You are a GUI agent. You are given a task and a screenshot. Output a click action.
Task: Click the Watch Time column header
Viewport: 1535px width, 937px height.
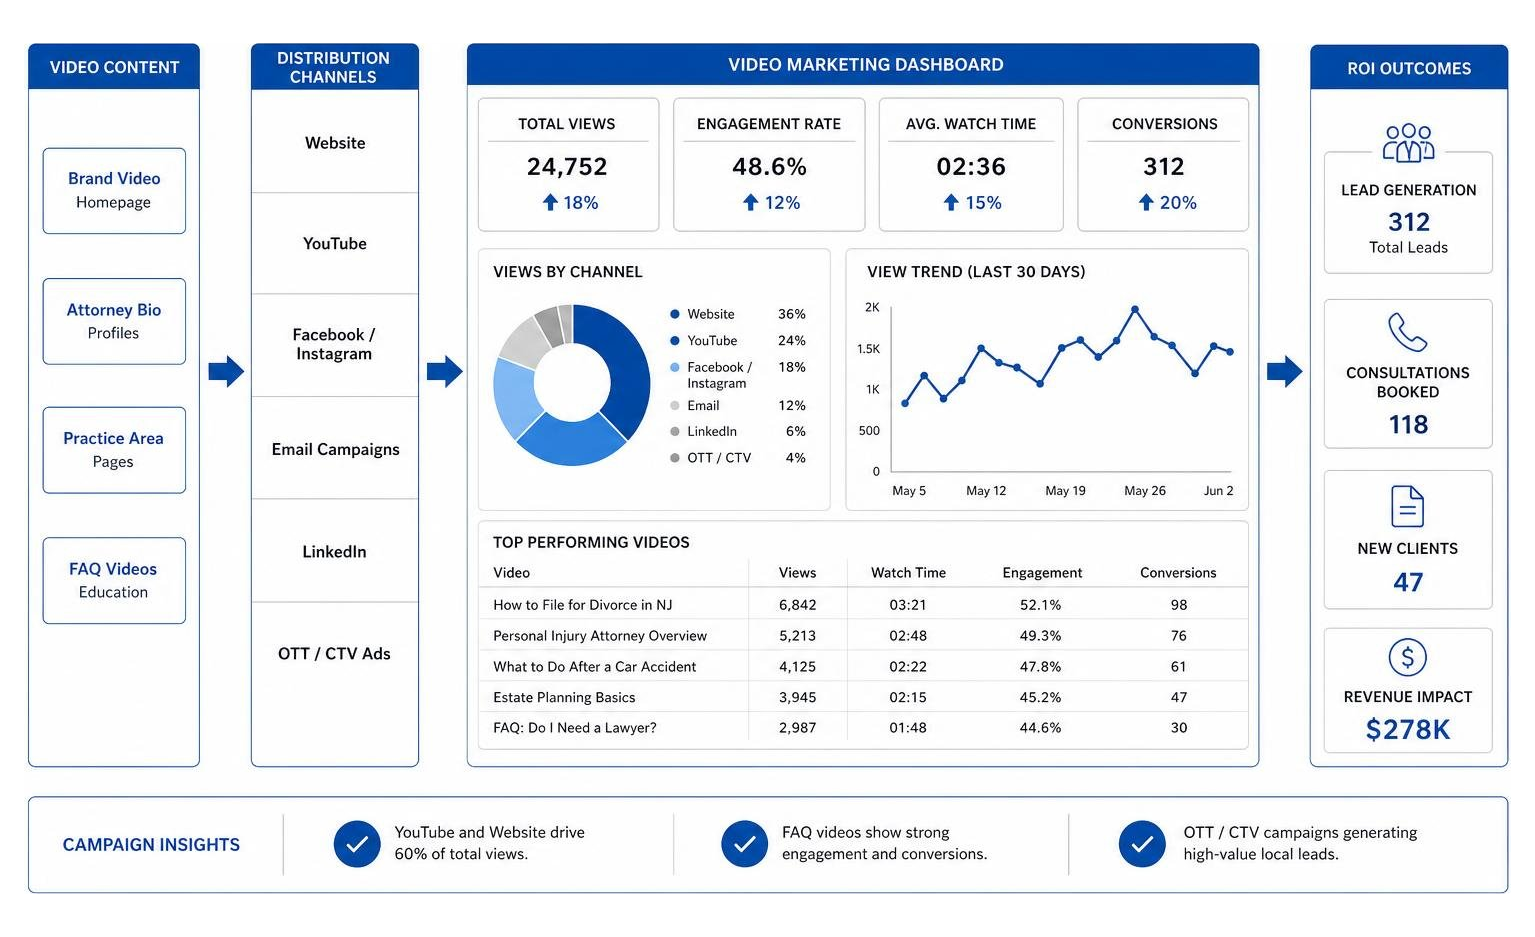tap(908, 573)
